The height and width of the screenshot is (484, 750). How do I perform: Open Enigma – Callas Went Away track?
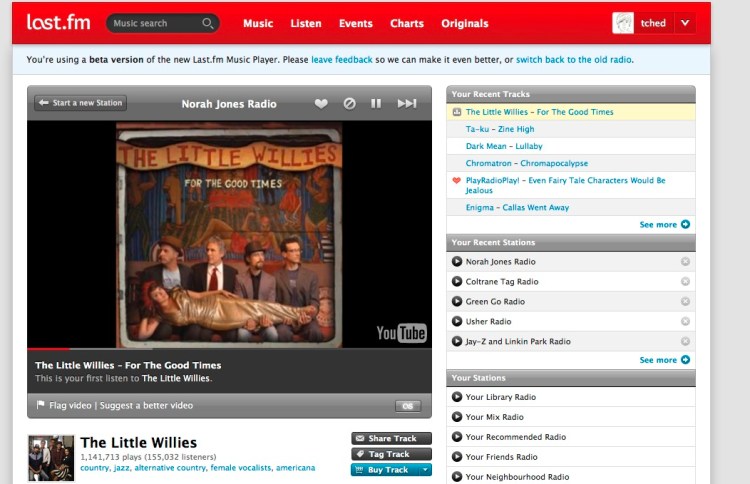tap(518, 208)
